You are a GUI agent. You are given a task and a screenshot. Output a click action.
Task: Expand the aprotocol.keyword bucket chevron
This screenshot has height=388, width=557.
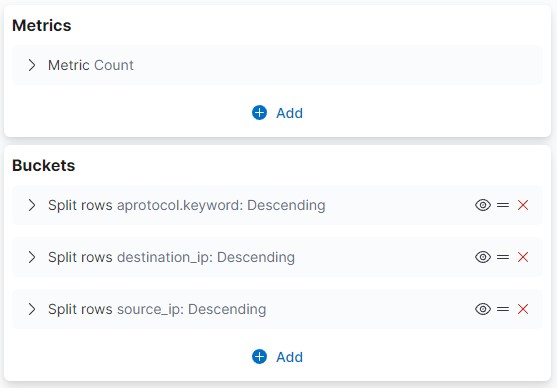click(32, 205)
